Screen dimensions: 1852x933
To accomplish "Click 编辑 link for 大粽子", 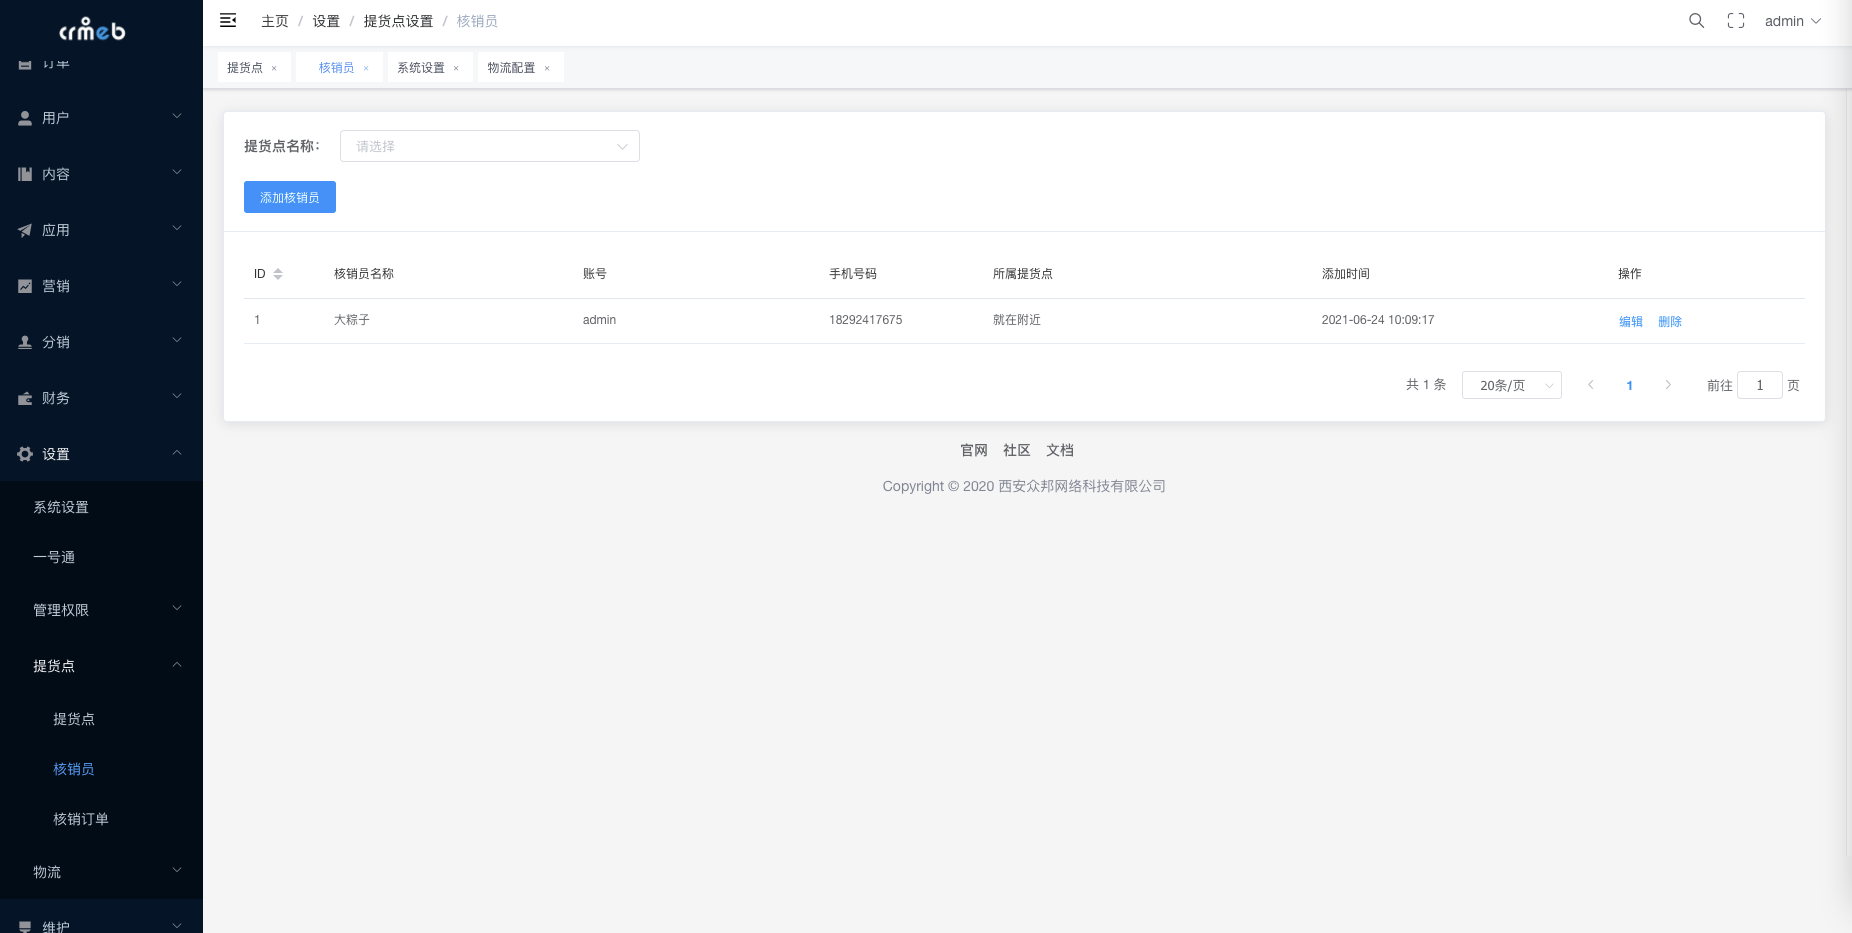I will 1630,321.
